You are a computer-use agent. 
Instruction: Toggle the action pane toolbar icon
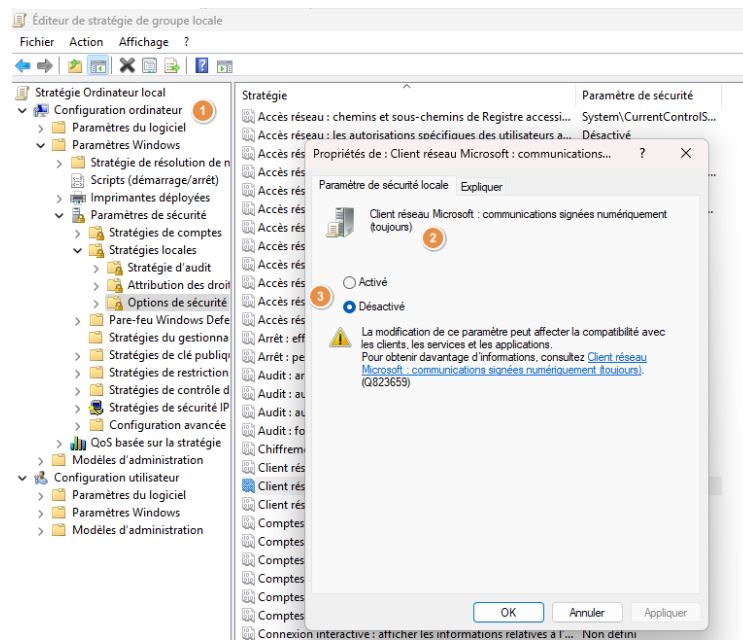click(x=224, y=66)
